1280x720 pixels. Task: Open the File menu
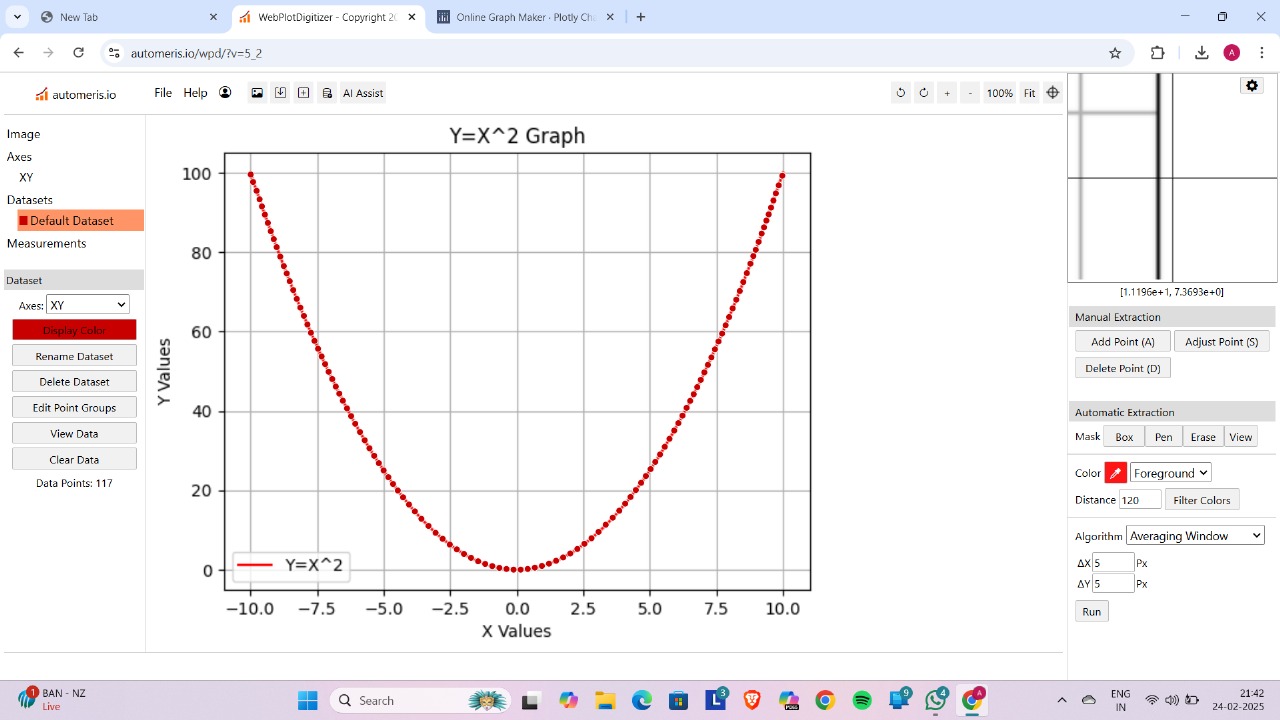tap(162, 92)
